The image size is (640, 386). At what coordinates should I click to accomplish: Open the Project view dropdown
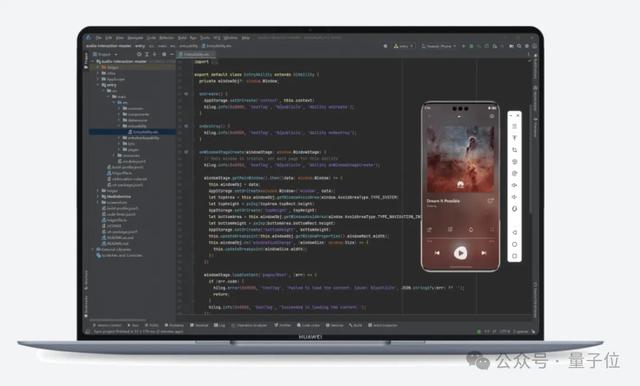pyautogui.click(x=105, y=54)
